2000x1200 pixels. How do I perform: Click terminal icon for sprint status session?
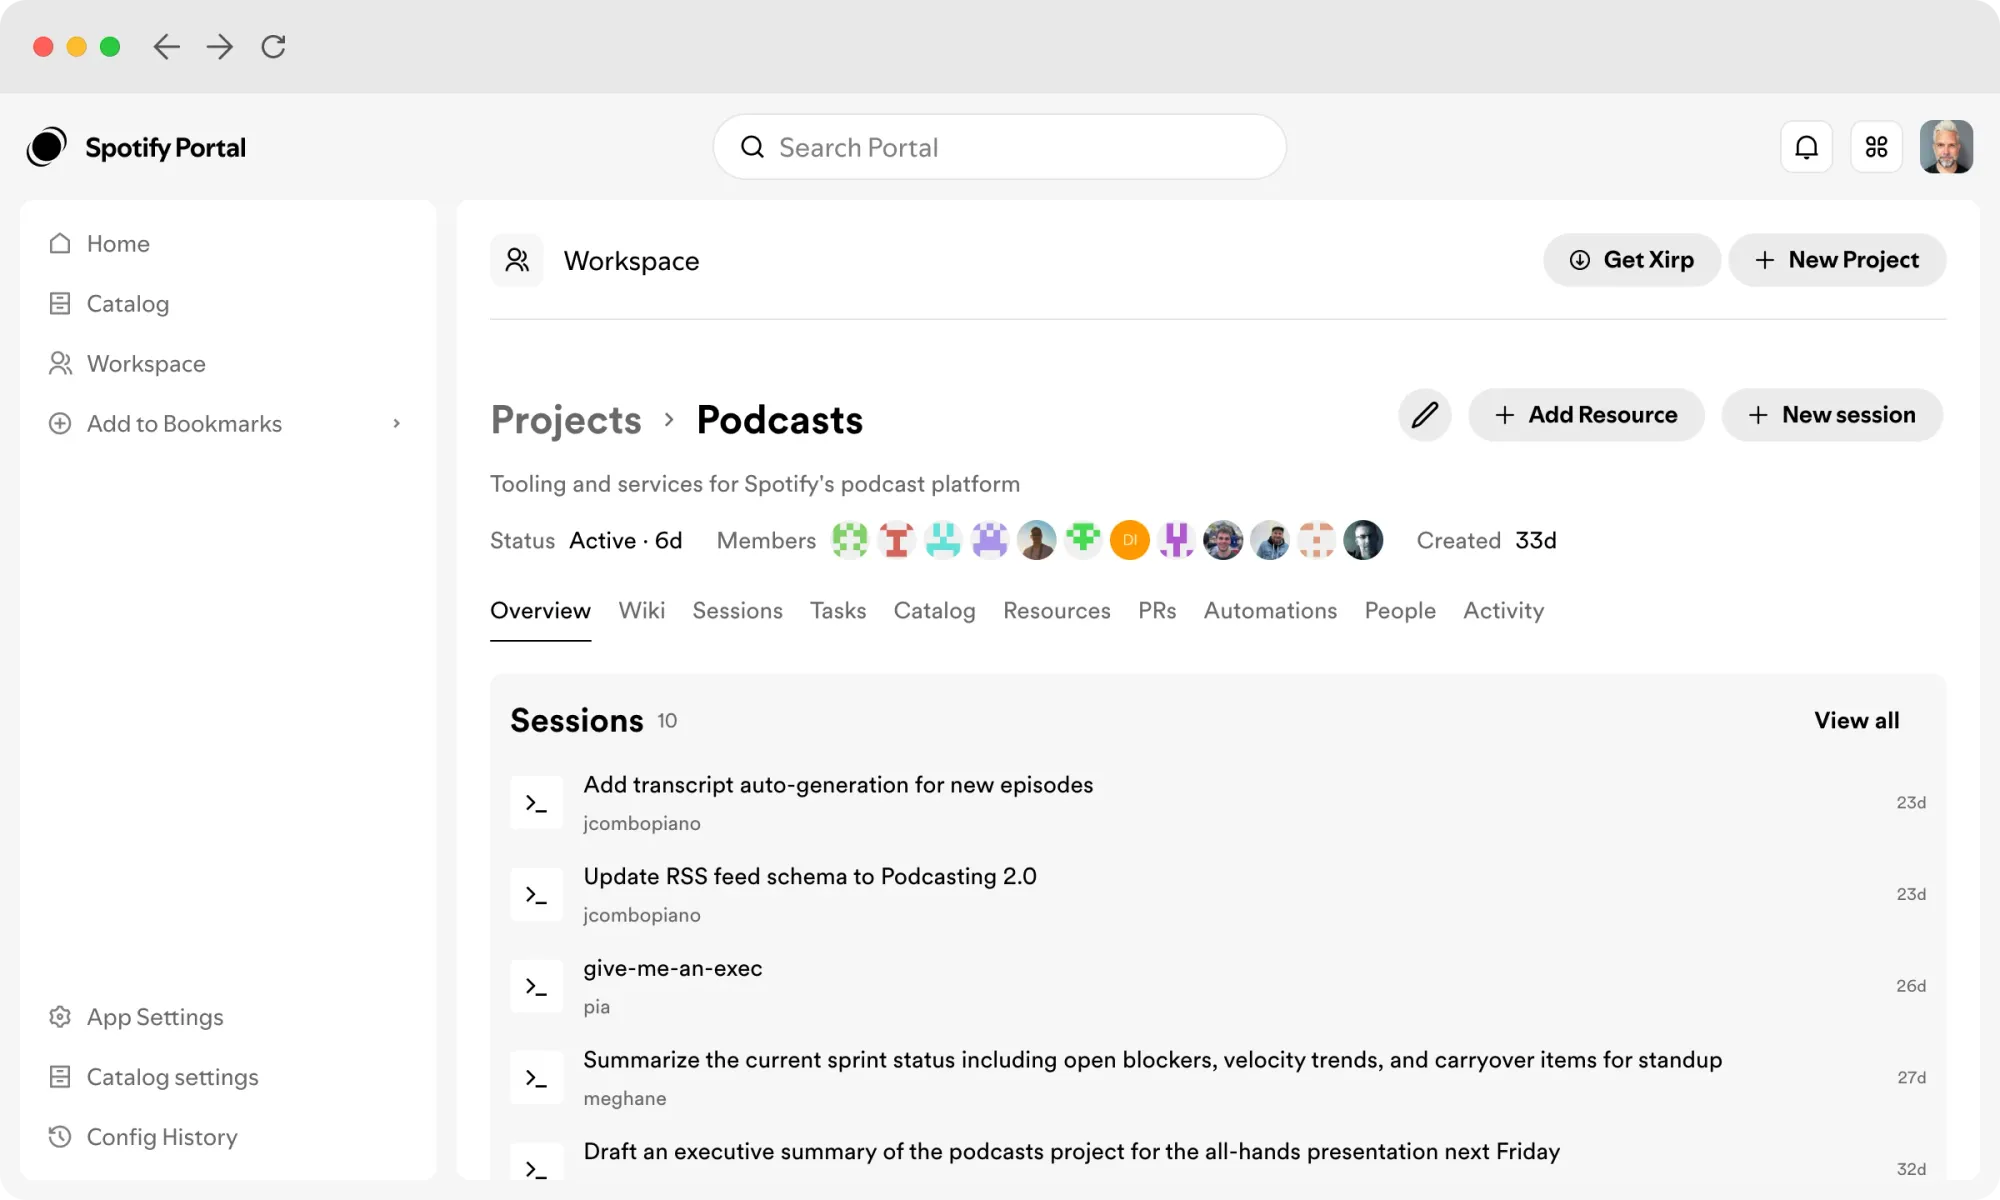(536, 1078)
